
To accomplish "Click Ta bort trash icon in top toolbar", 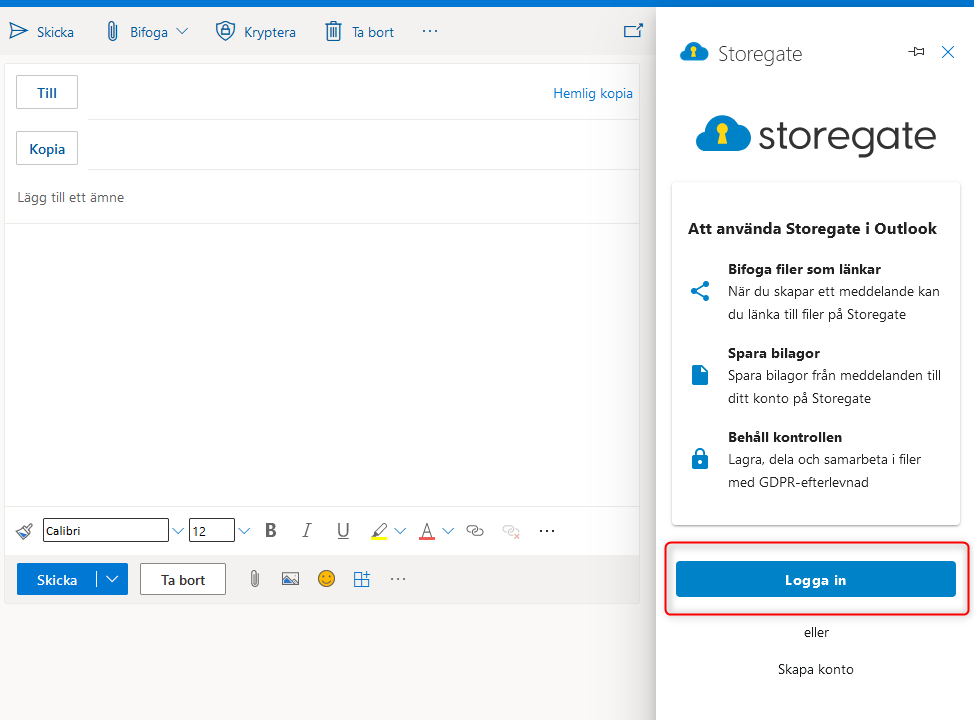I will (x=334, y=31).
